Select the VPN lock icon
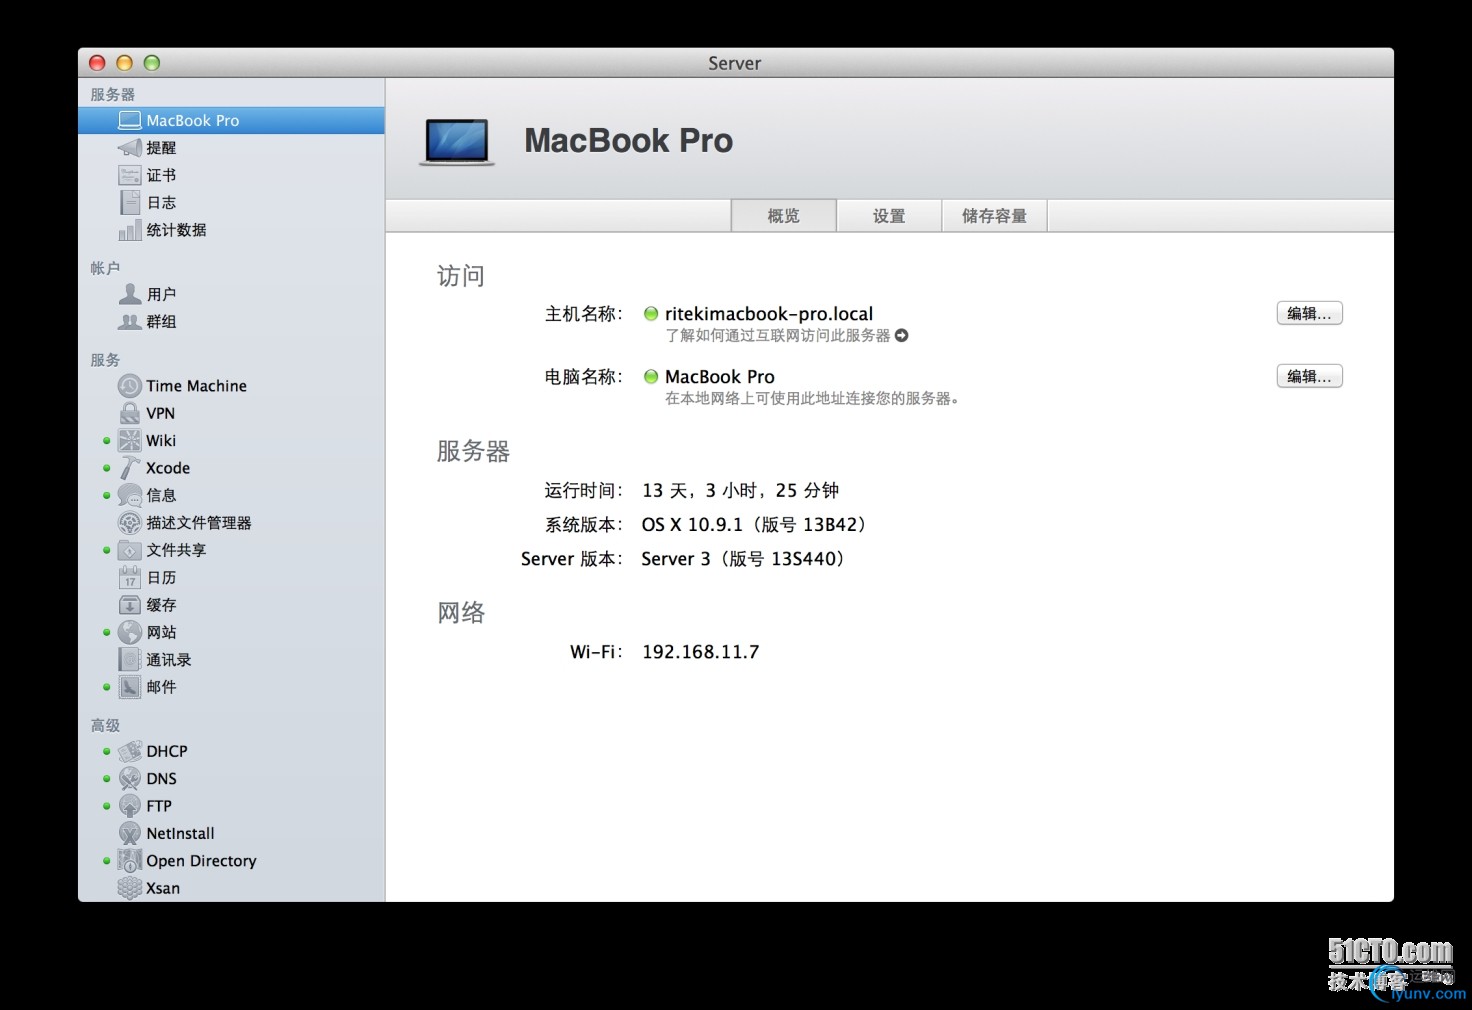This screenshot has width=1472, height=1010. click(130, 413)
